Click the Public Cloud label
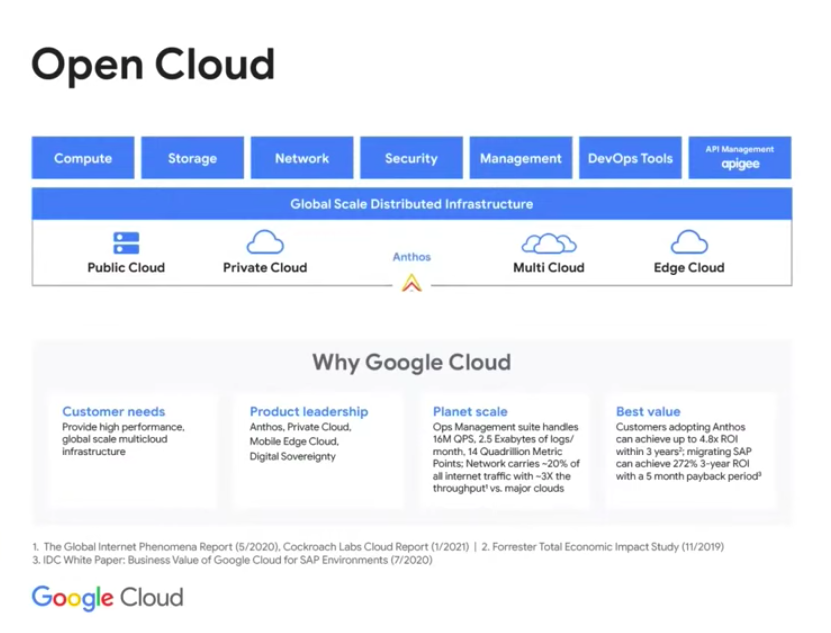This screenshot has width=831, height=633. [x=126, y=267]
